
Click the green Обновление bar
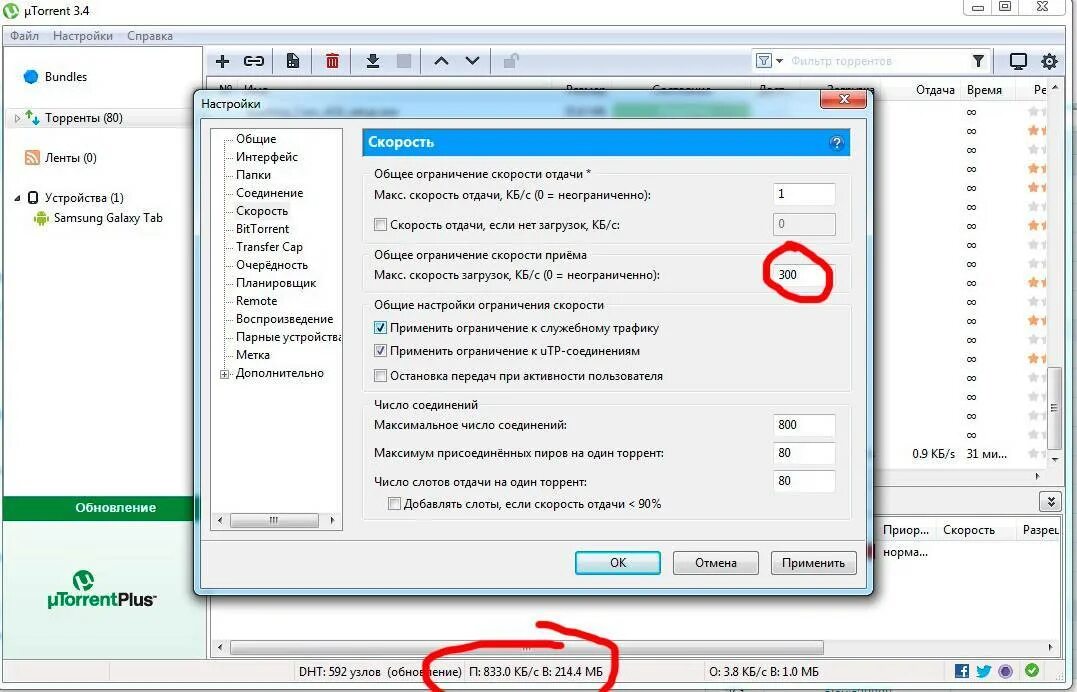click(x=100, y=508)
